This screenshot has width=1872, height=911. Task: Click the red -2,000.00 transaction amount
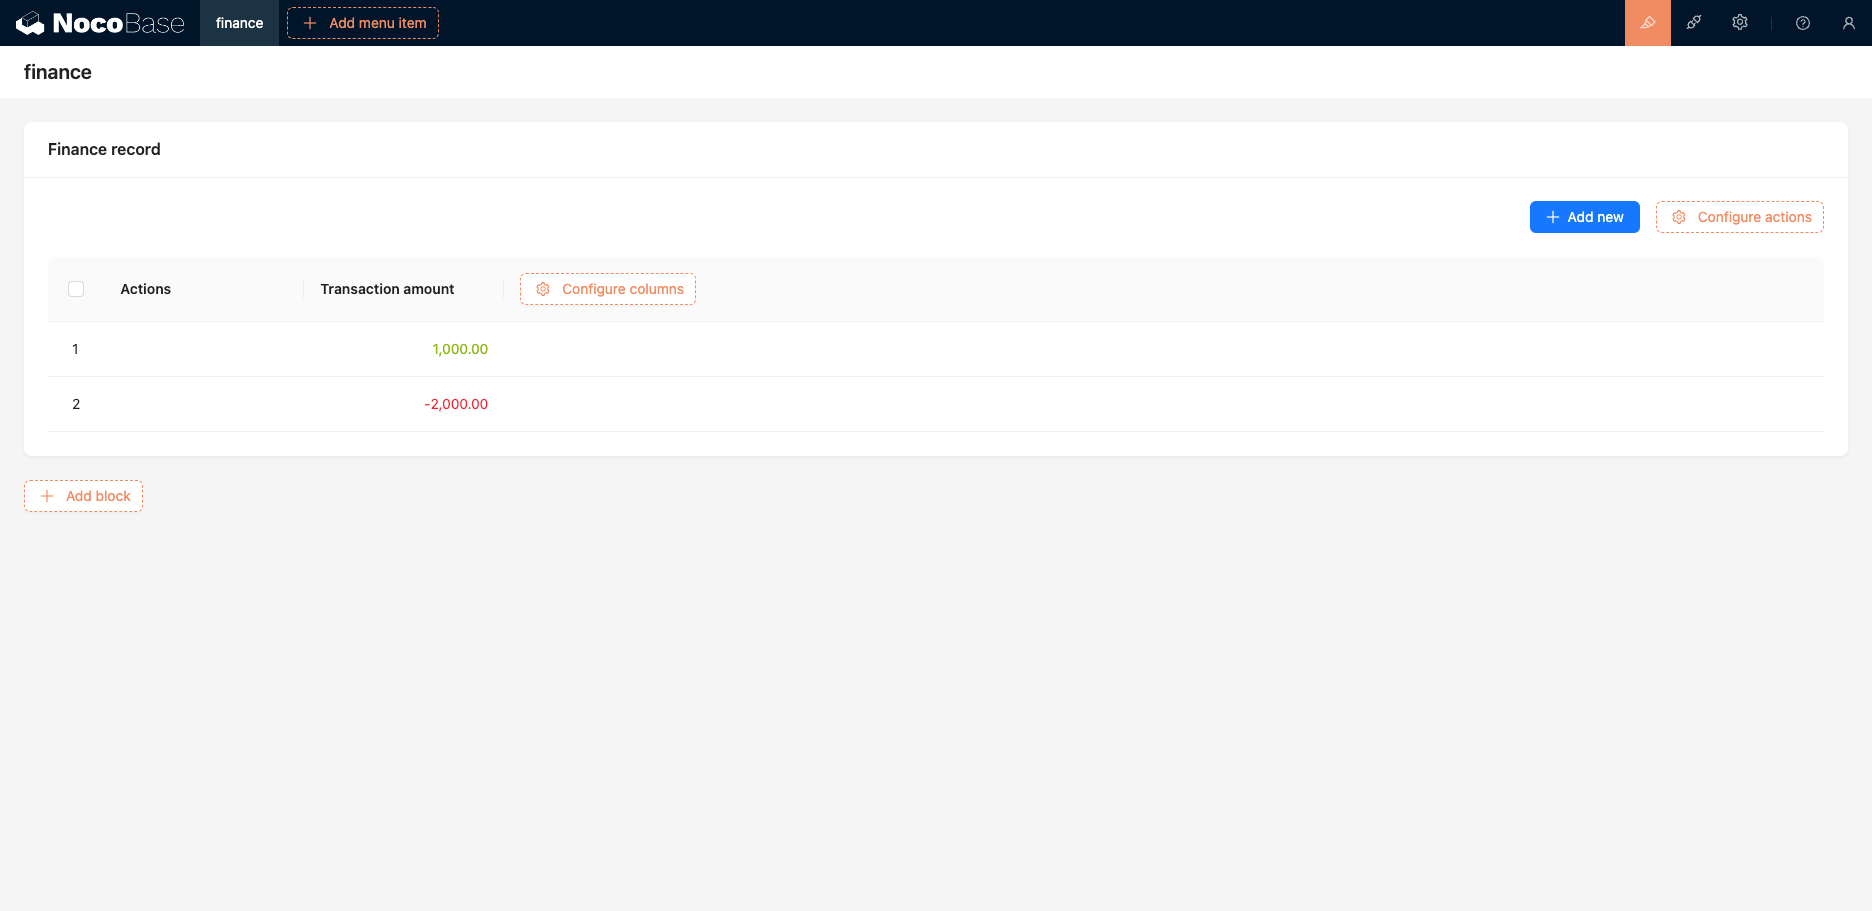456,404
